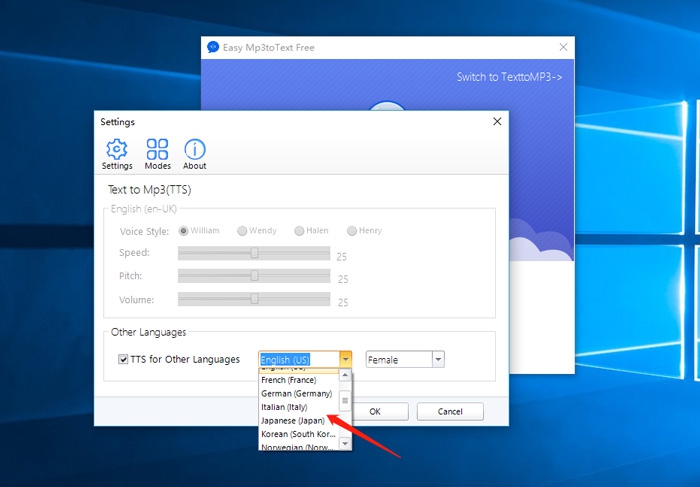
Task: Open the Female voice gender dropdown
Action: [x=438, y=359]
